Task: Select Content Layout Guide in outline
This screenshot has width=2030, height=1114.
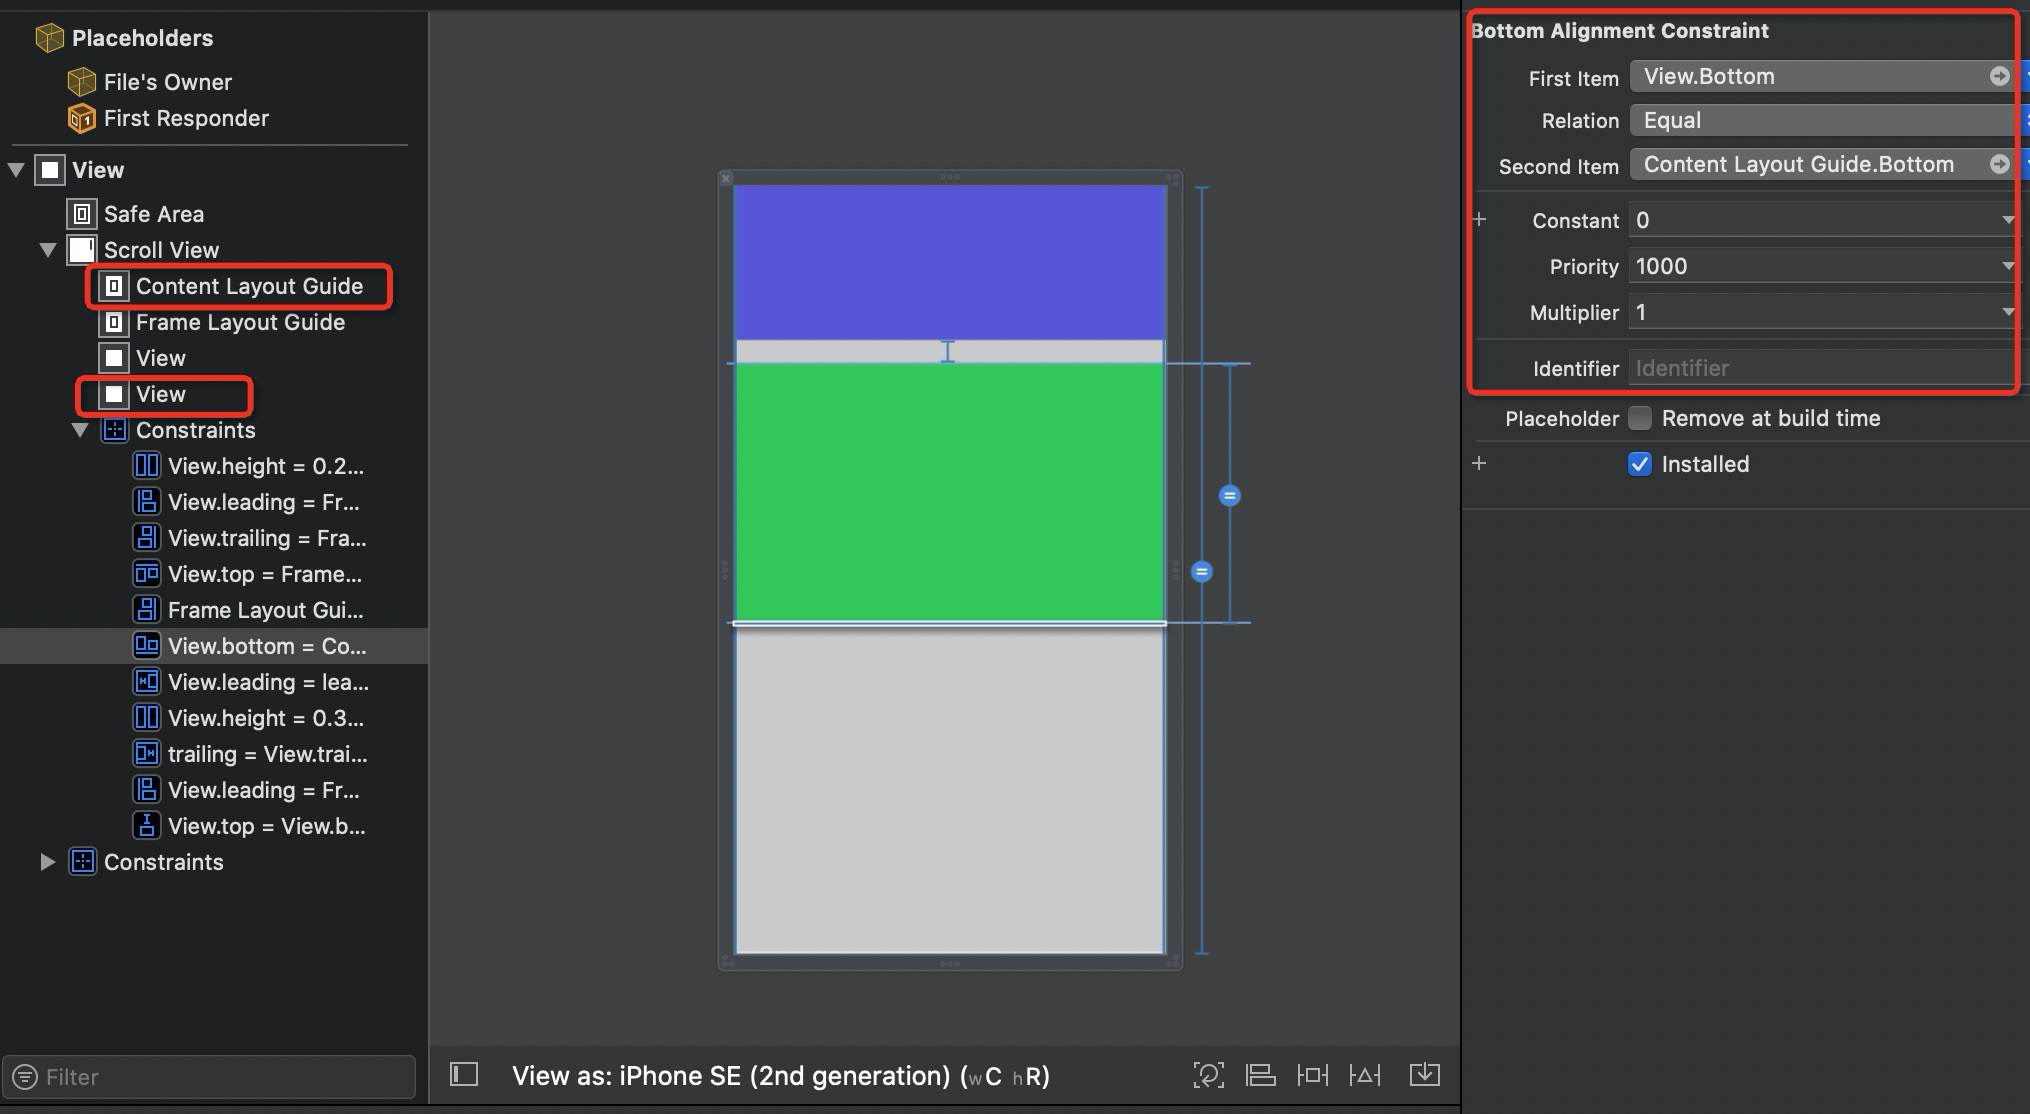Action: pos(248,287)
